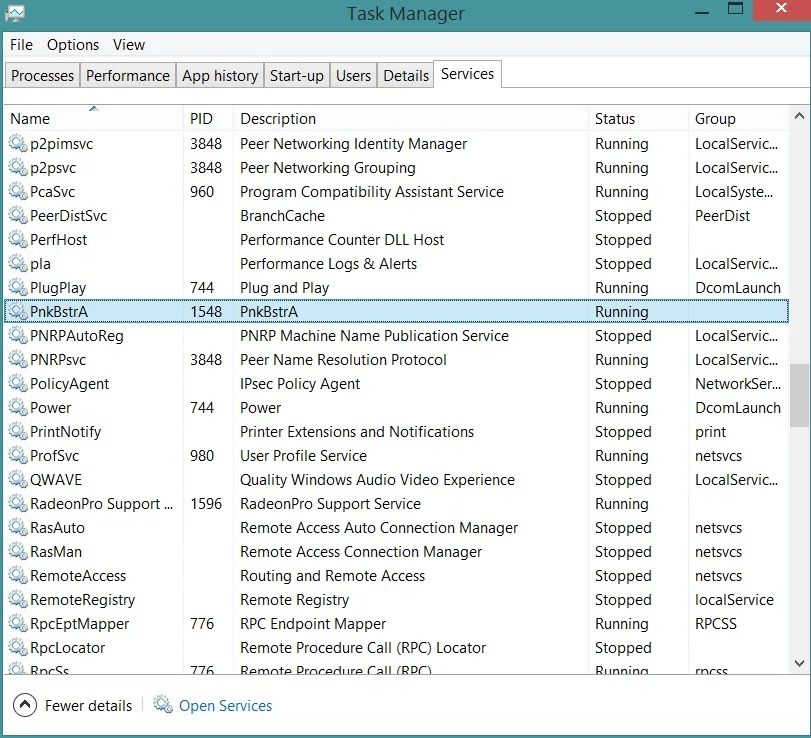Image resolution: width=811 pixels, height=738 pixels.
Task: Go to the App history tab
Action: [x=220, y=76]
